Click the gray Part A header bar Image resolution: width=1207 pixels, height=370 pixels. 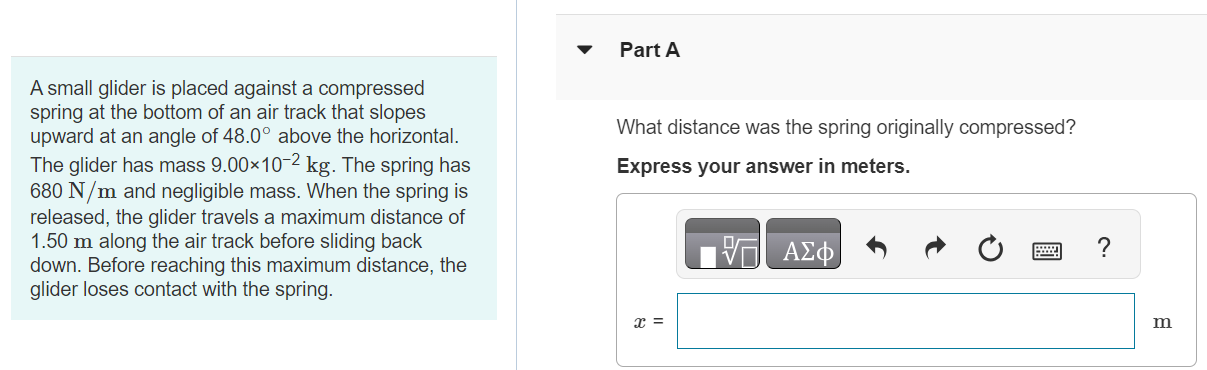point(881,57)
